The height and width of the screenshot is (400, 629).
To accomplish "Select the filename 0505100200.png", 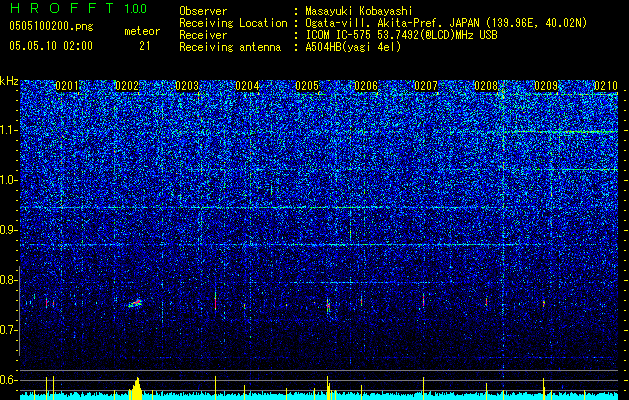I will click(51, 27).
